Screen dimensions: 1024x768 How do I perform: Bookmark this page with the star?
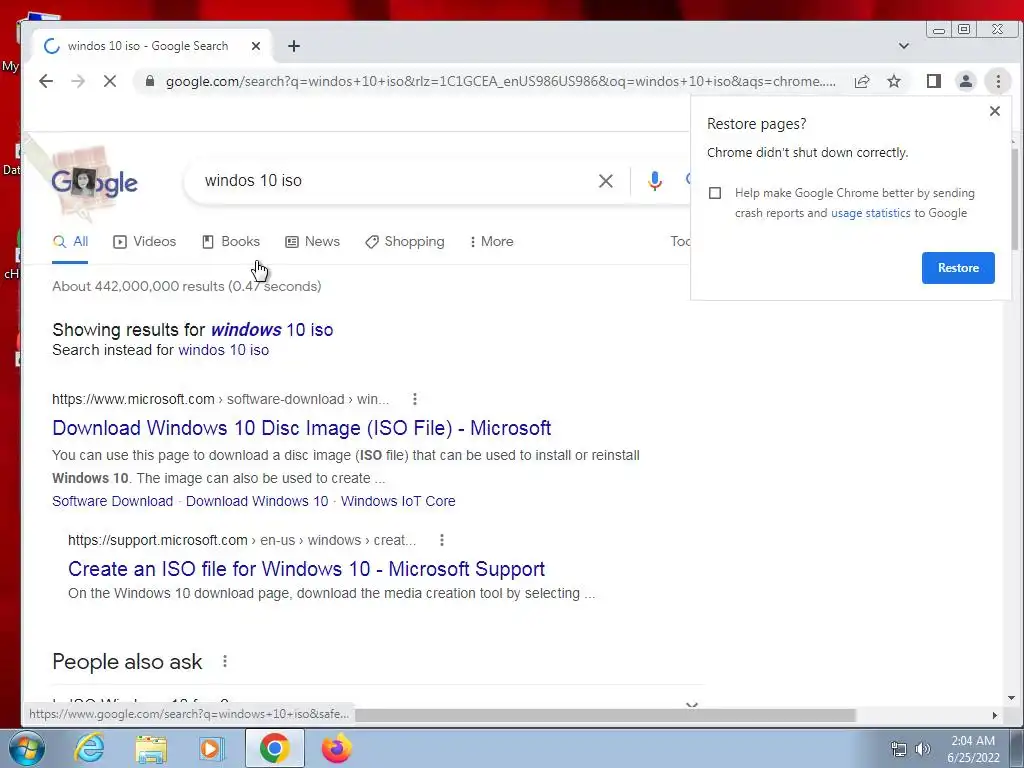pos(894,81)
